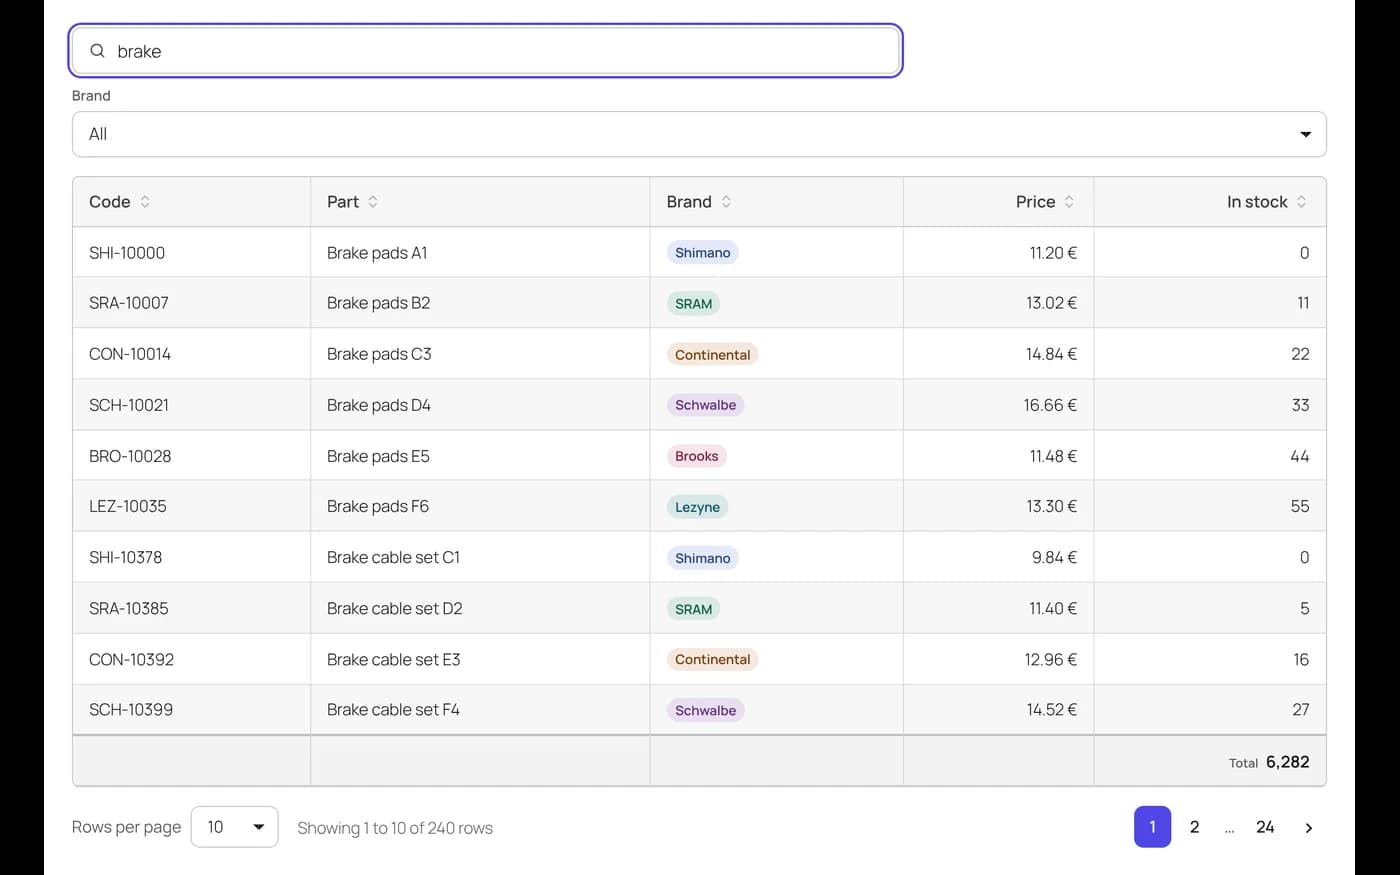1400x875 pixels.
Task: Click the search magnifier icon
Action: tap(97, 51)
